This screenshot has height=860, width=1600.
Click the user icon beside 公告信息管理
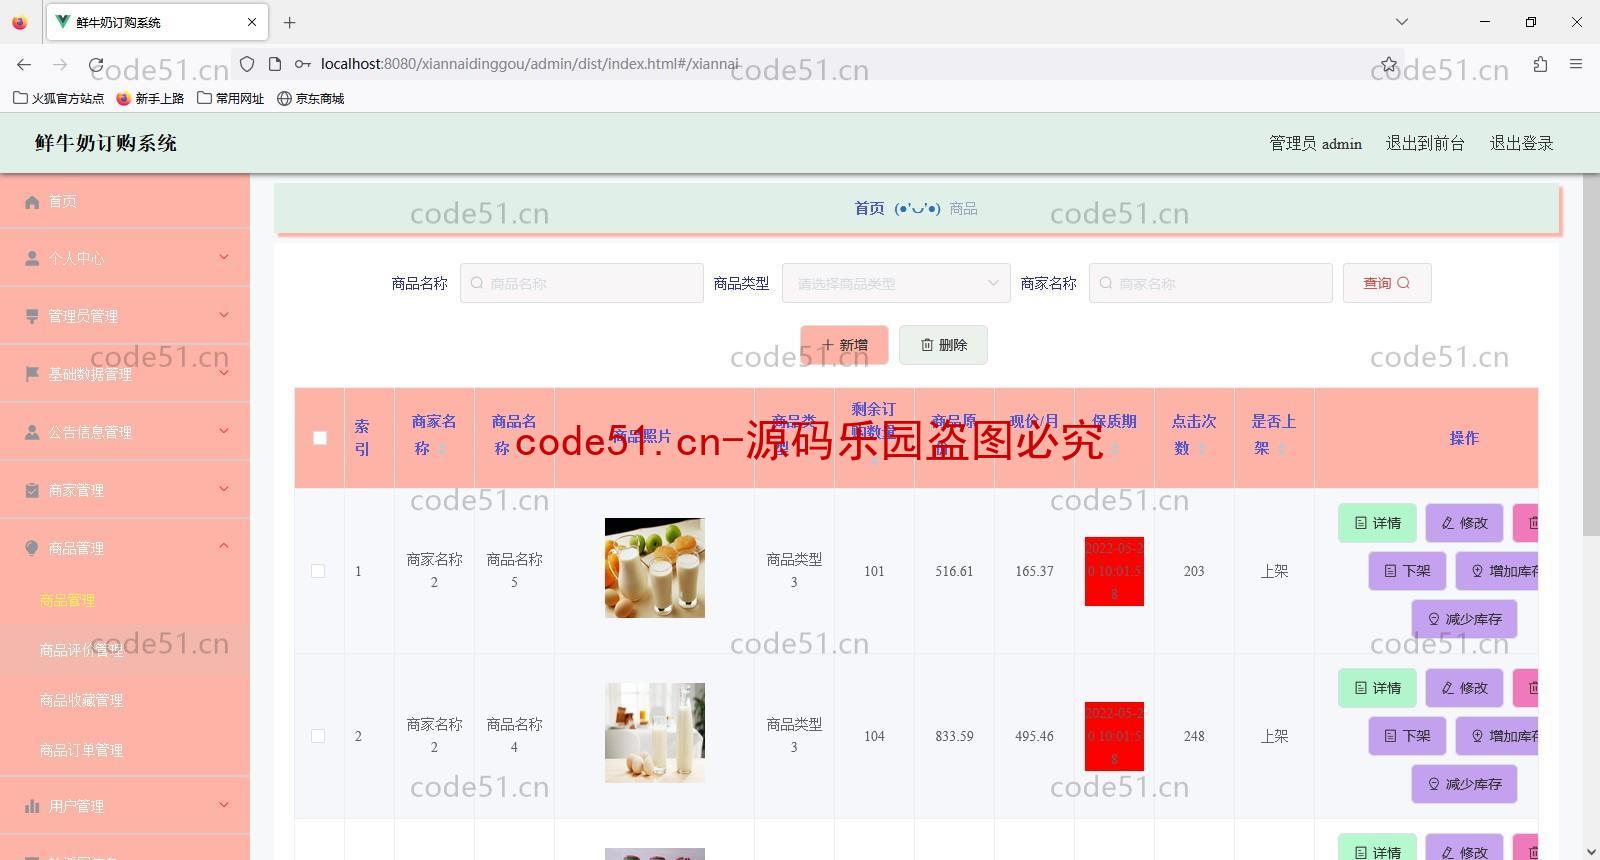(32, 432)
